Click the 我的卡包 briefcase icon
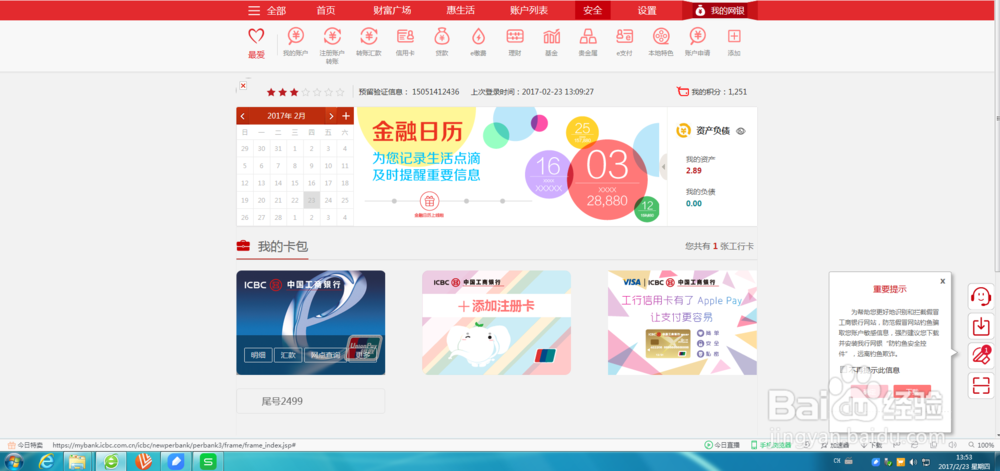 [243, 246]
